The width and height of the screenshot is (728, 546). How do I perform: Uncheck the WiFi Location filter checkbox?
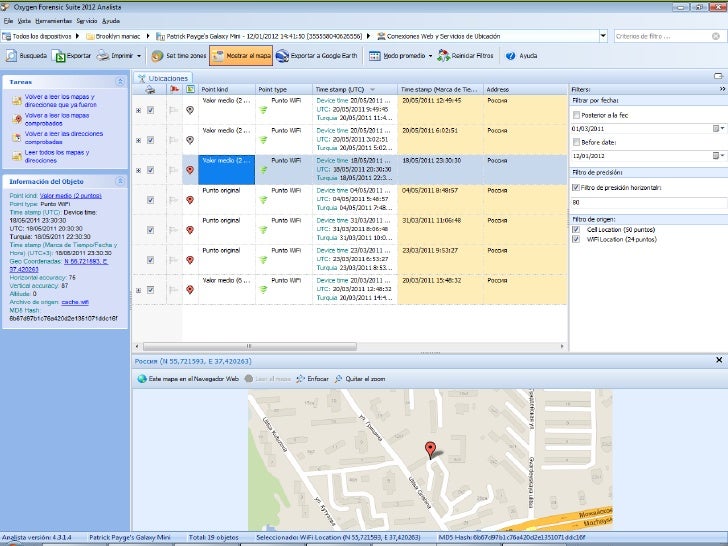point(575,239)
